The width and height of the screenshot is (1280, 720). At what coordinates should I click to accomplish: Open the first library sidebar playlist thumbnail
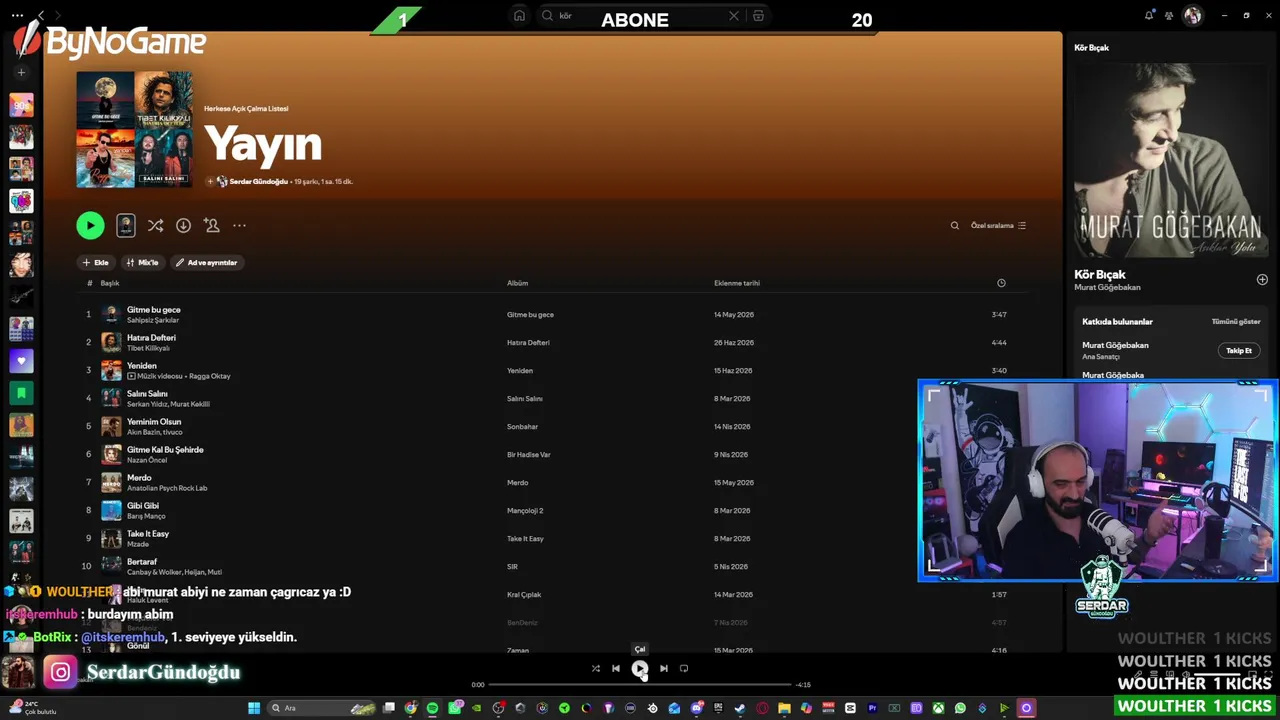pos(21,105)
